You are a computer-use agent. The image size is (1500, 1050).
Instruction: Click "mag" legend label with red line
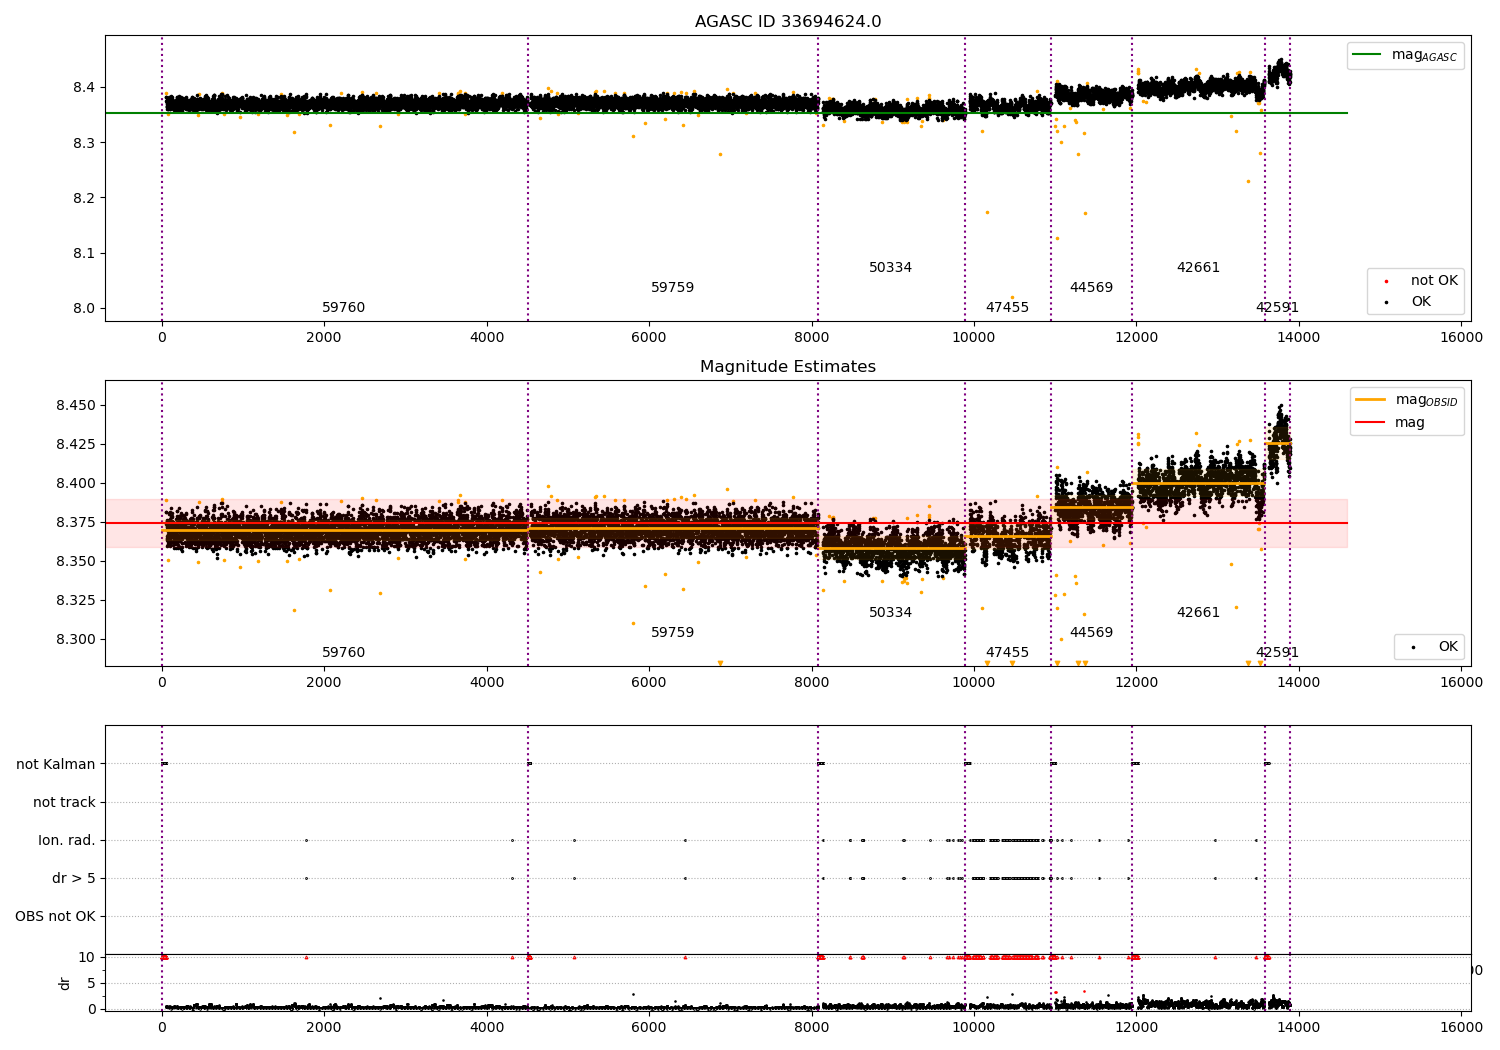coord(1410,423)
